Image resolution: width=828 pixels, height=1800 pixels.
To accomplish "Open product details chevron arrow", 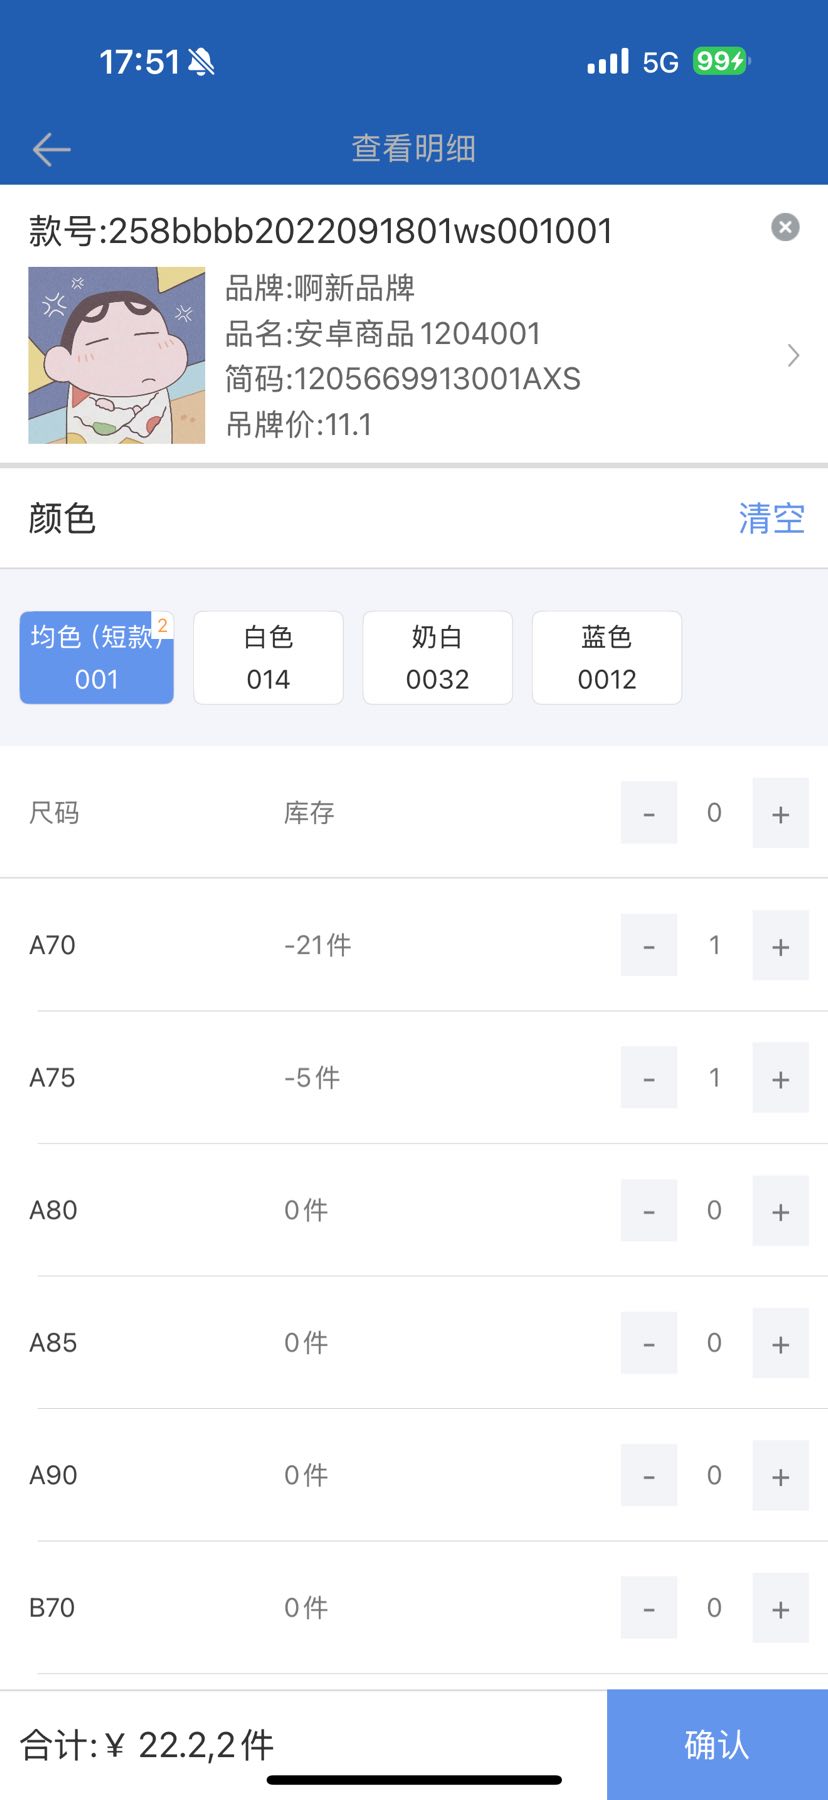I will (x=793, y=356).
